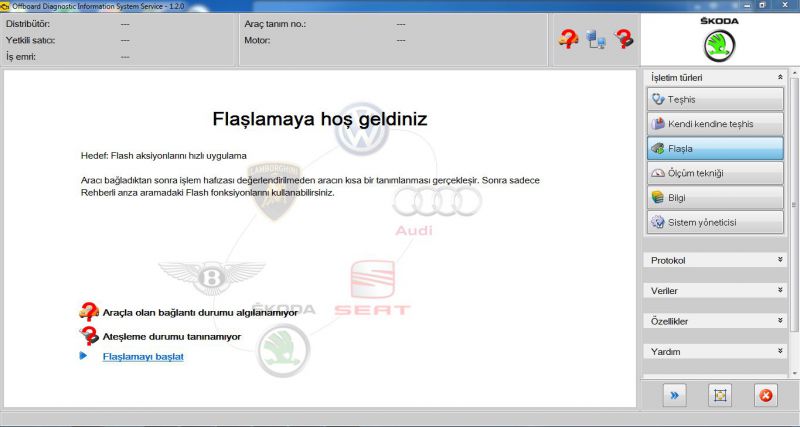Open the Bilgi information mode
800x427 pixels.
pos(715,197)
